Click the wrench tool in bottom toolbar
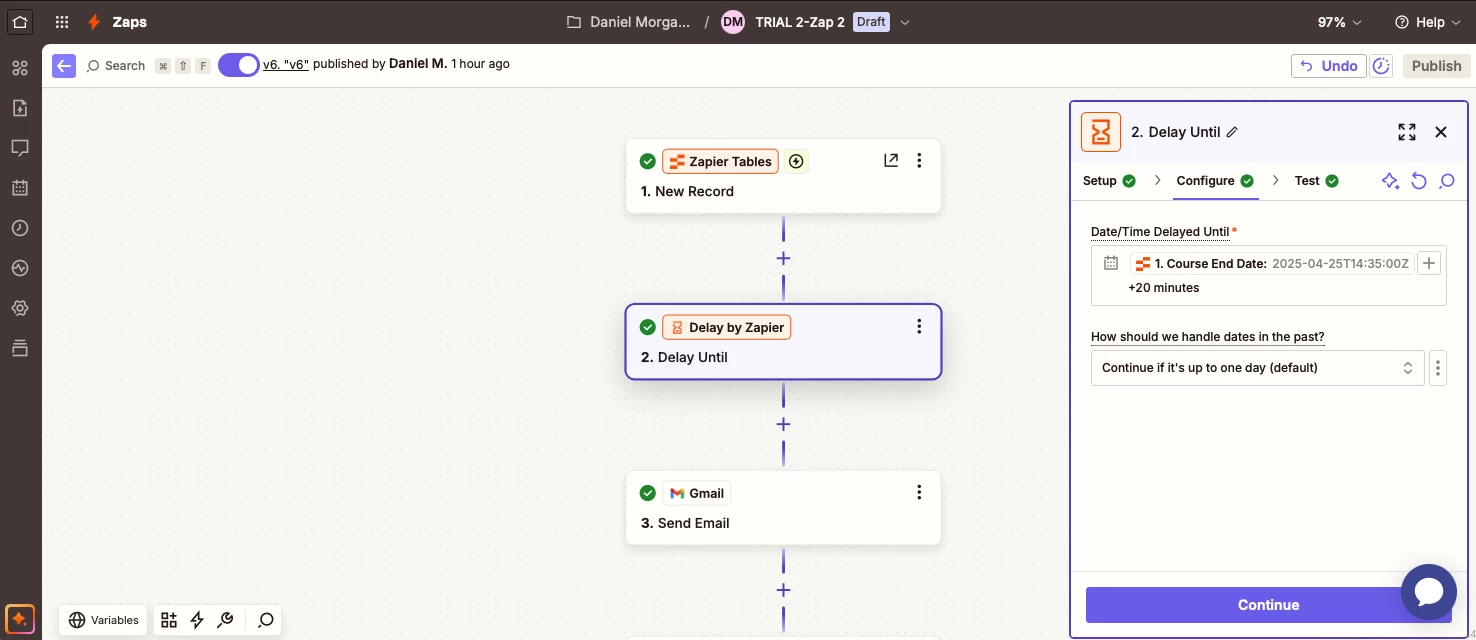Image resolution: width=1476 pixels, height=640 pixels. 225,620
